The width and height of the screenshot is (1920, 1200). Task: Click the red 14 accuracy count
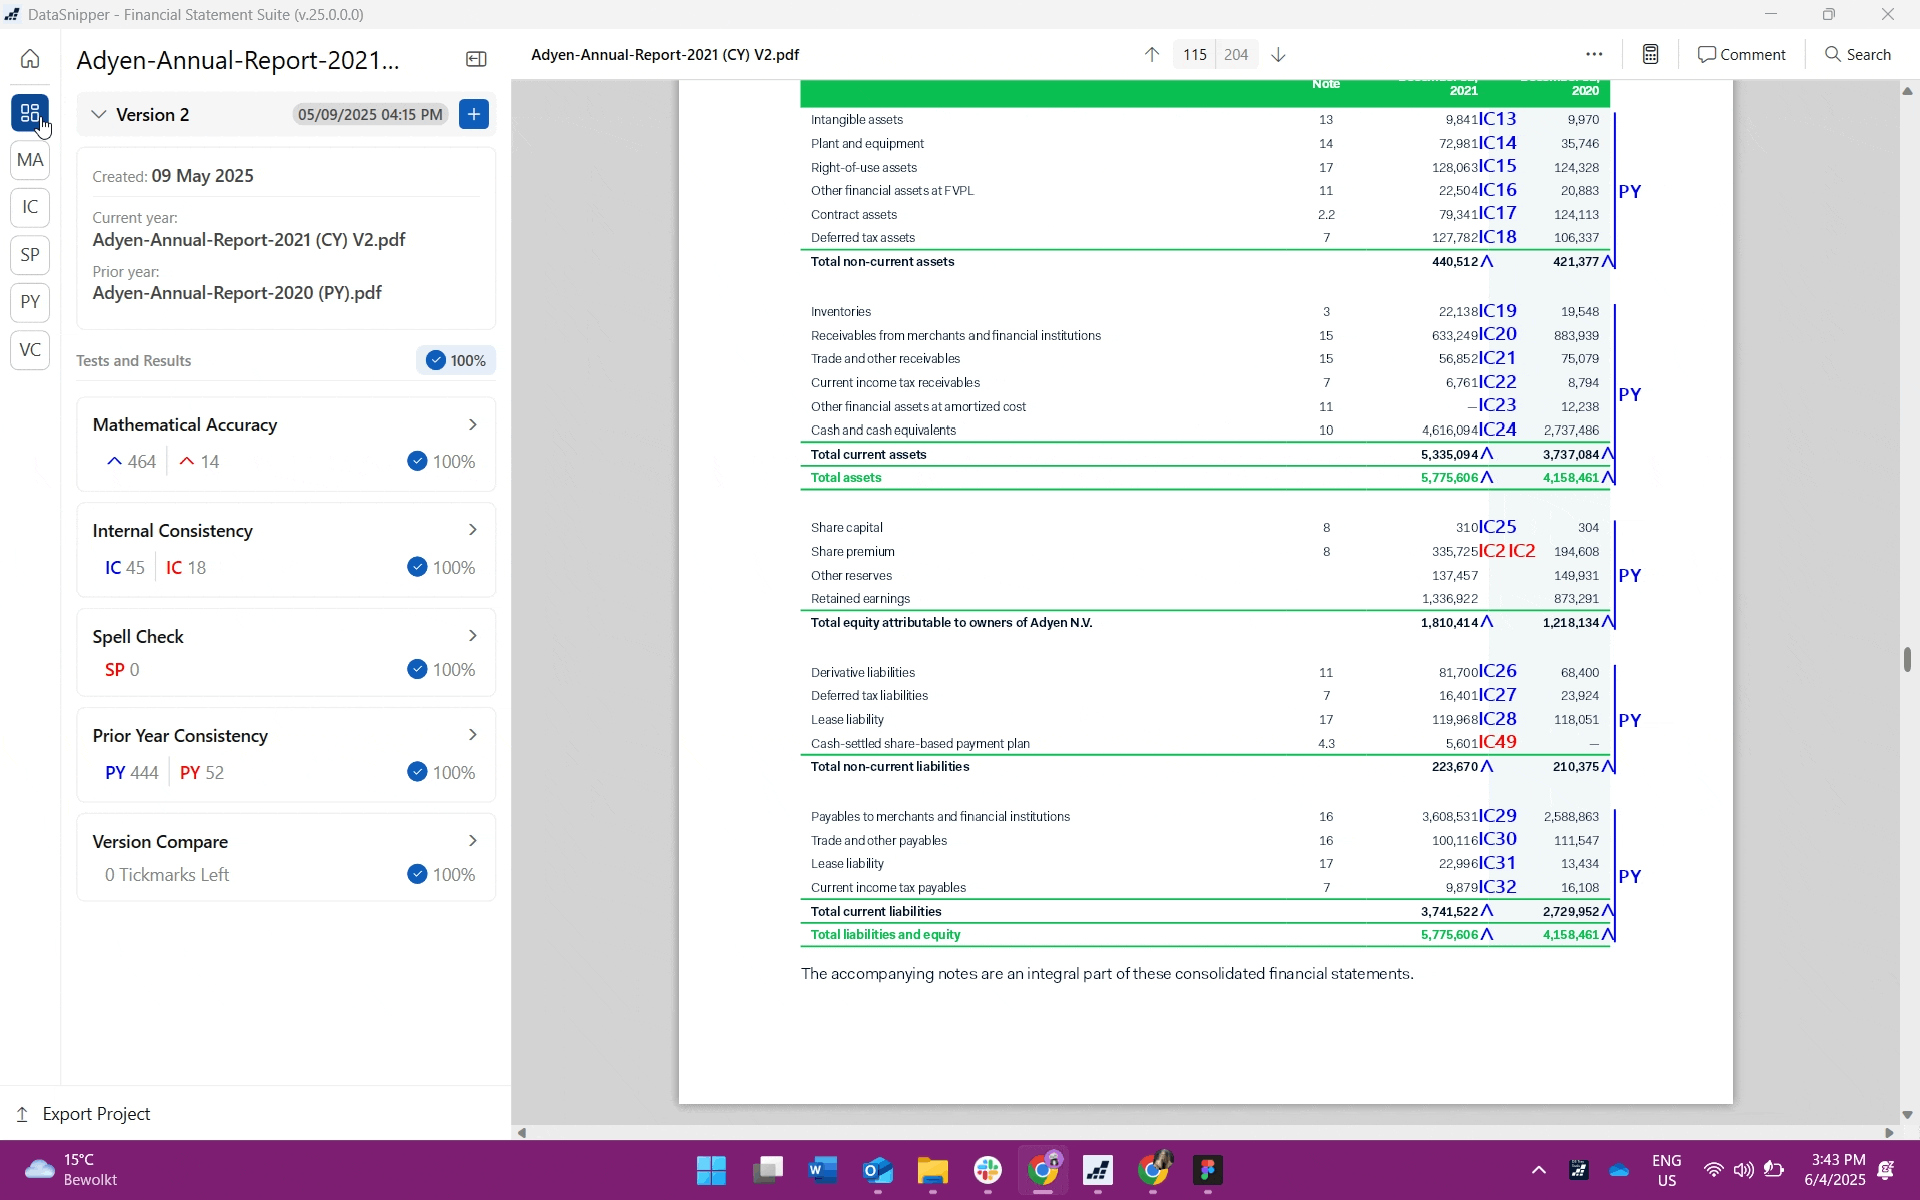[x=199, y=462]
